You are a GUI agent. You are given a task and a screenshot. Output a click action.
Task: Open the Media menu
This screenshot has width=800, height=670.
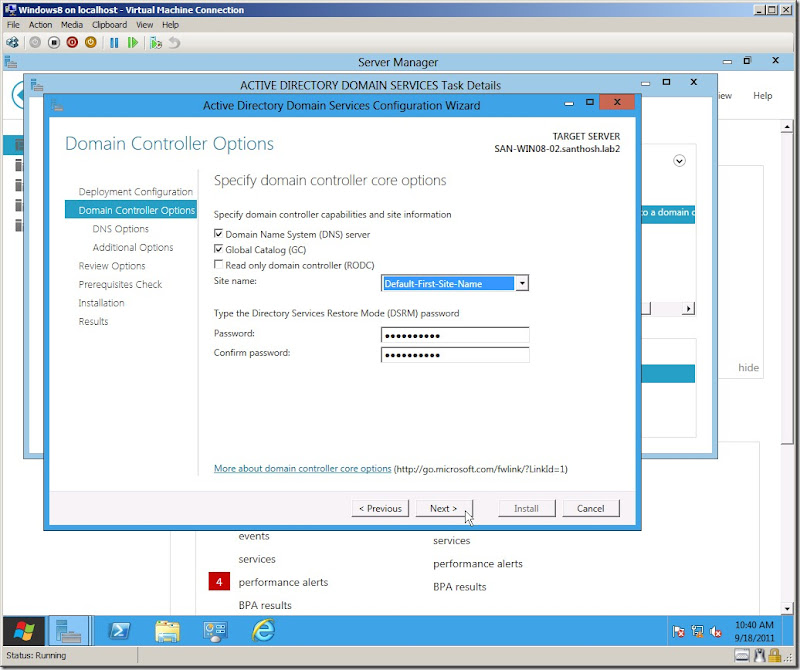(72, 25)
